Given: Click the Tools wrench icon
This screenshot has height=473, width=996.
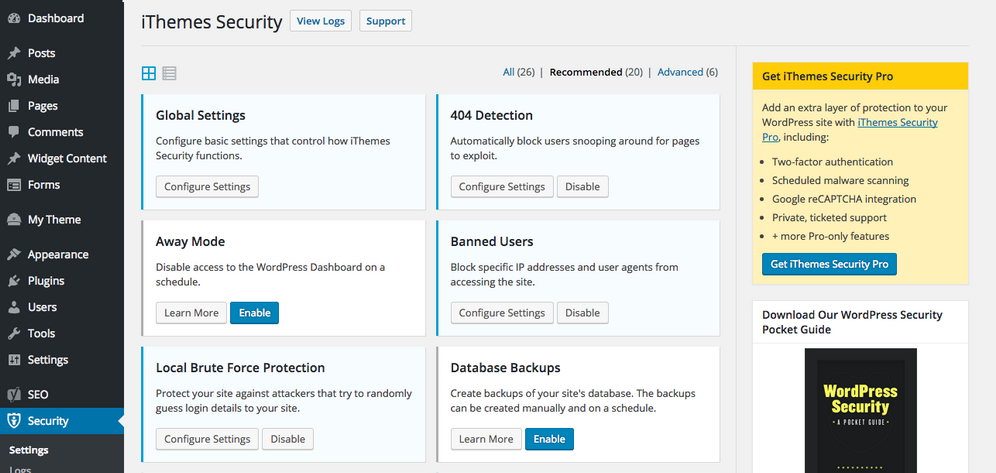Looking at the screenshot, I should (x=14, y=333).
